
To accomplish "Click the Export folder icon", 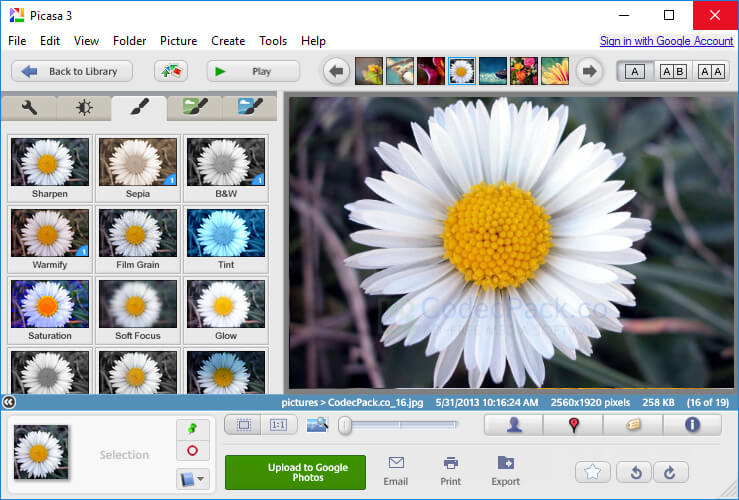I will pos(505,463).
